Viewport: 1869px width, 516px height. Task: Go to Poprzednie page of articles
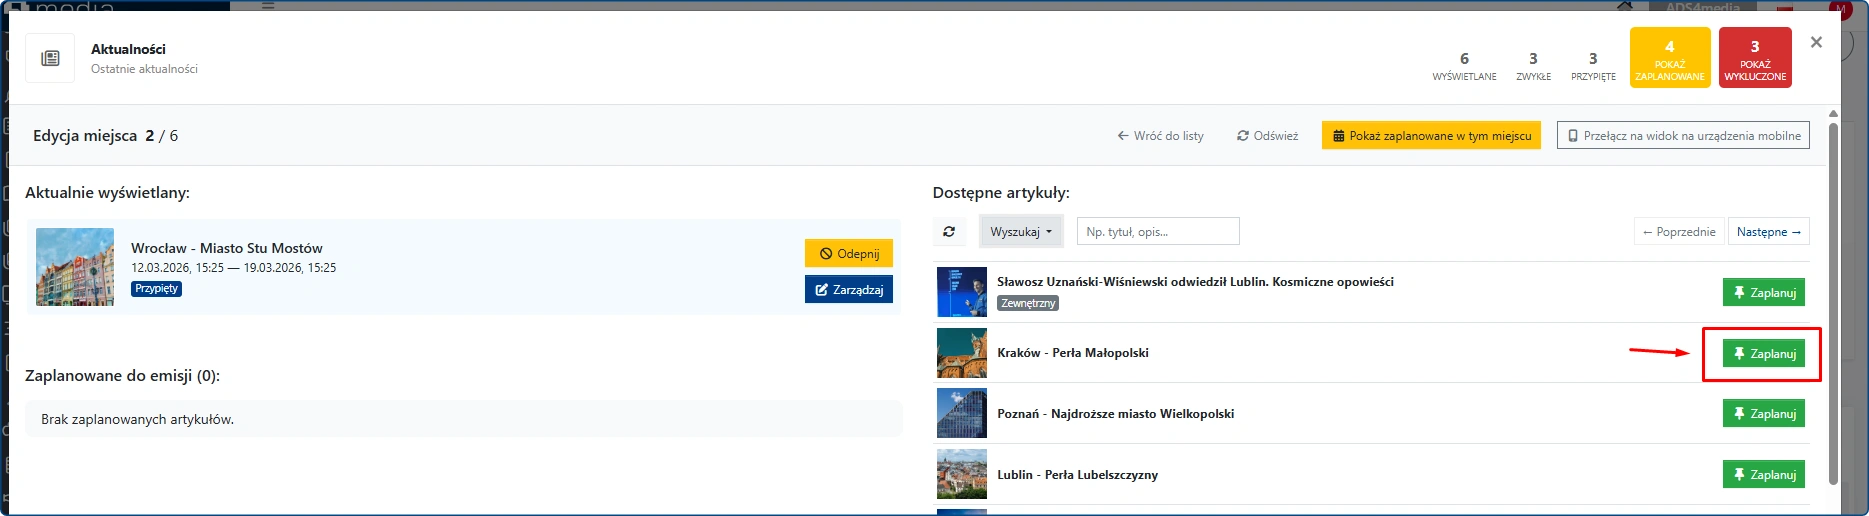1680,232
